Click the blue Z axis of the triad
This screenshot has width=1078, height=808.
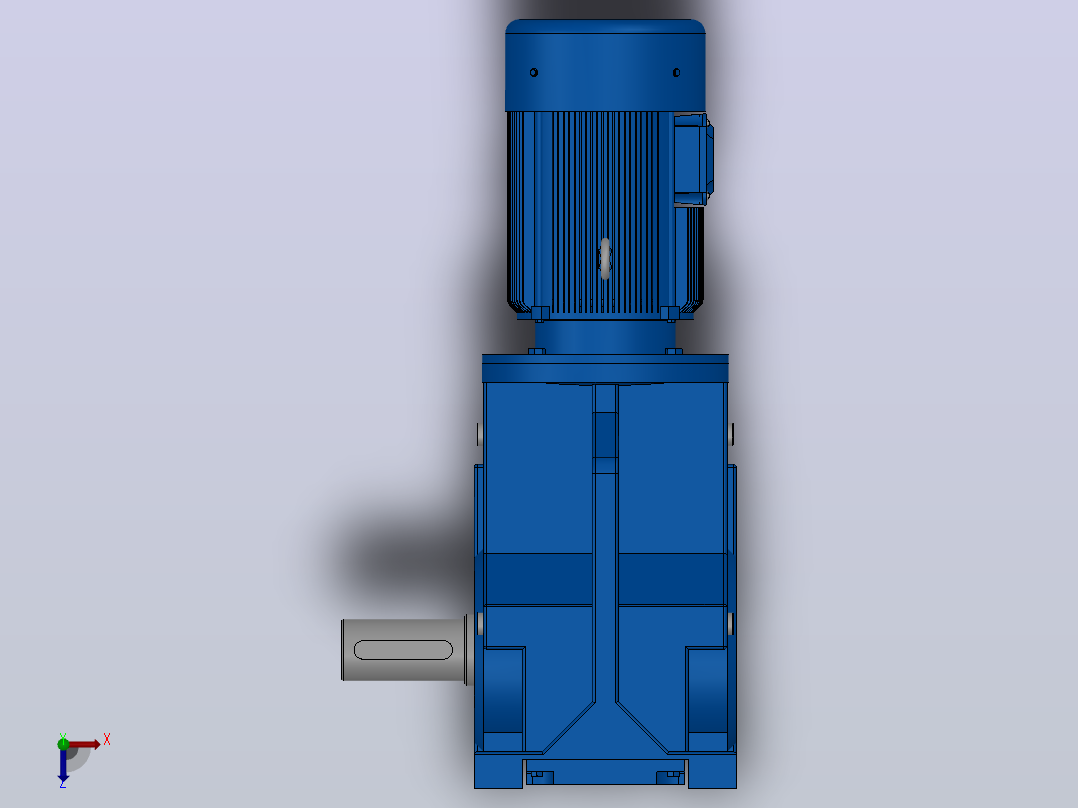63,765
